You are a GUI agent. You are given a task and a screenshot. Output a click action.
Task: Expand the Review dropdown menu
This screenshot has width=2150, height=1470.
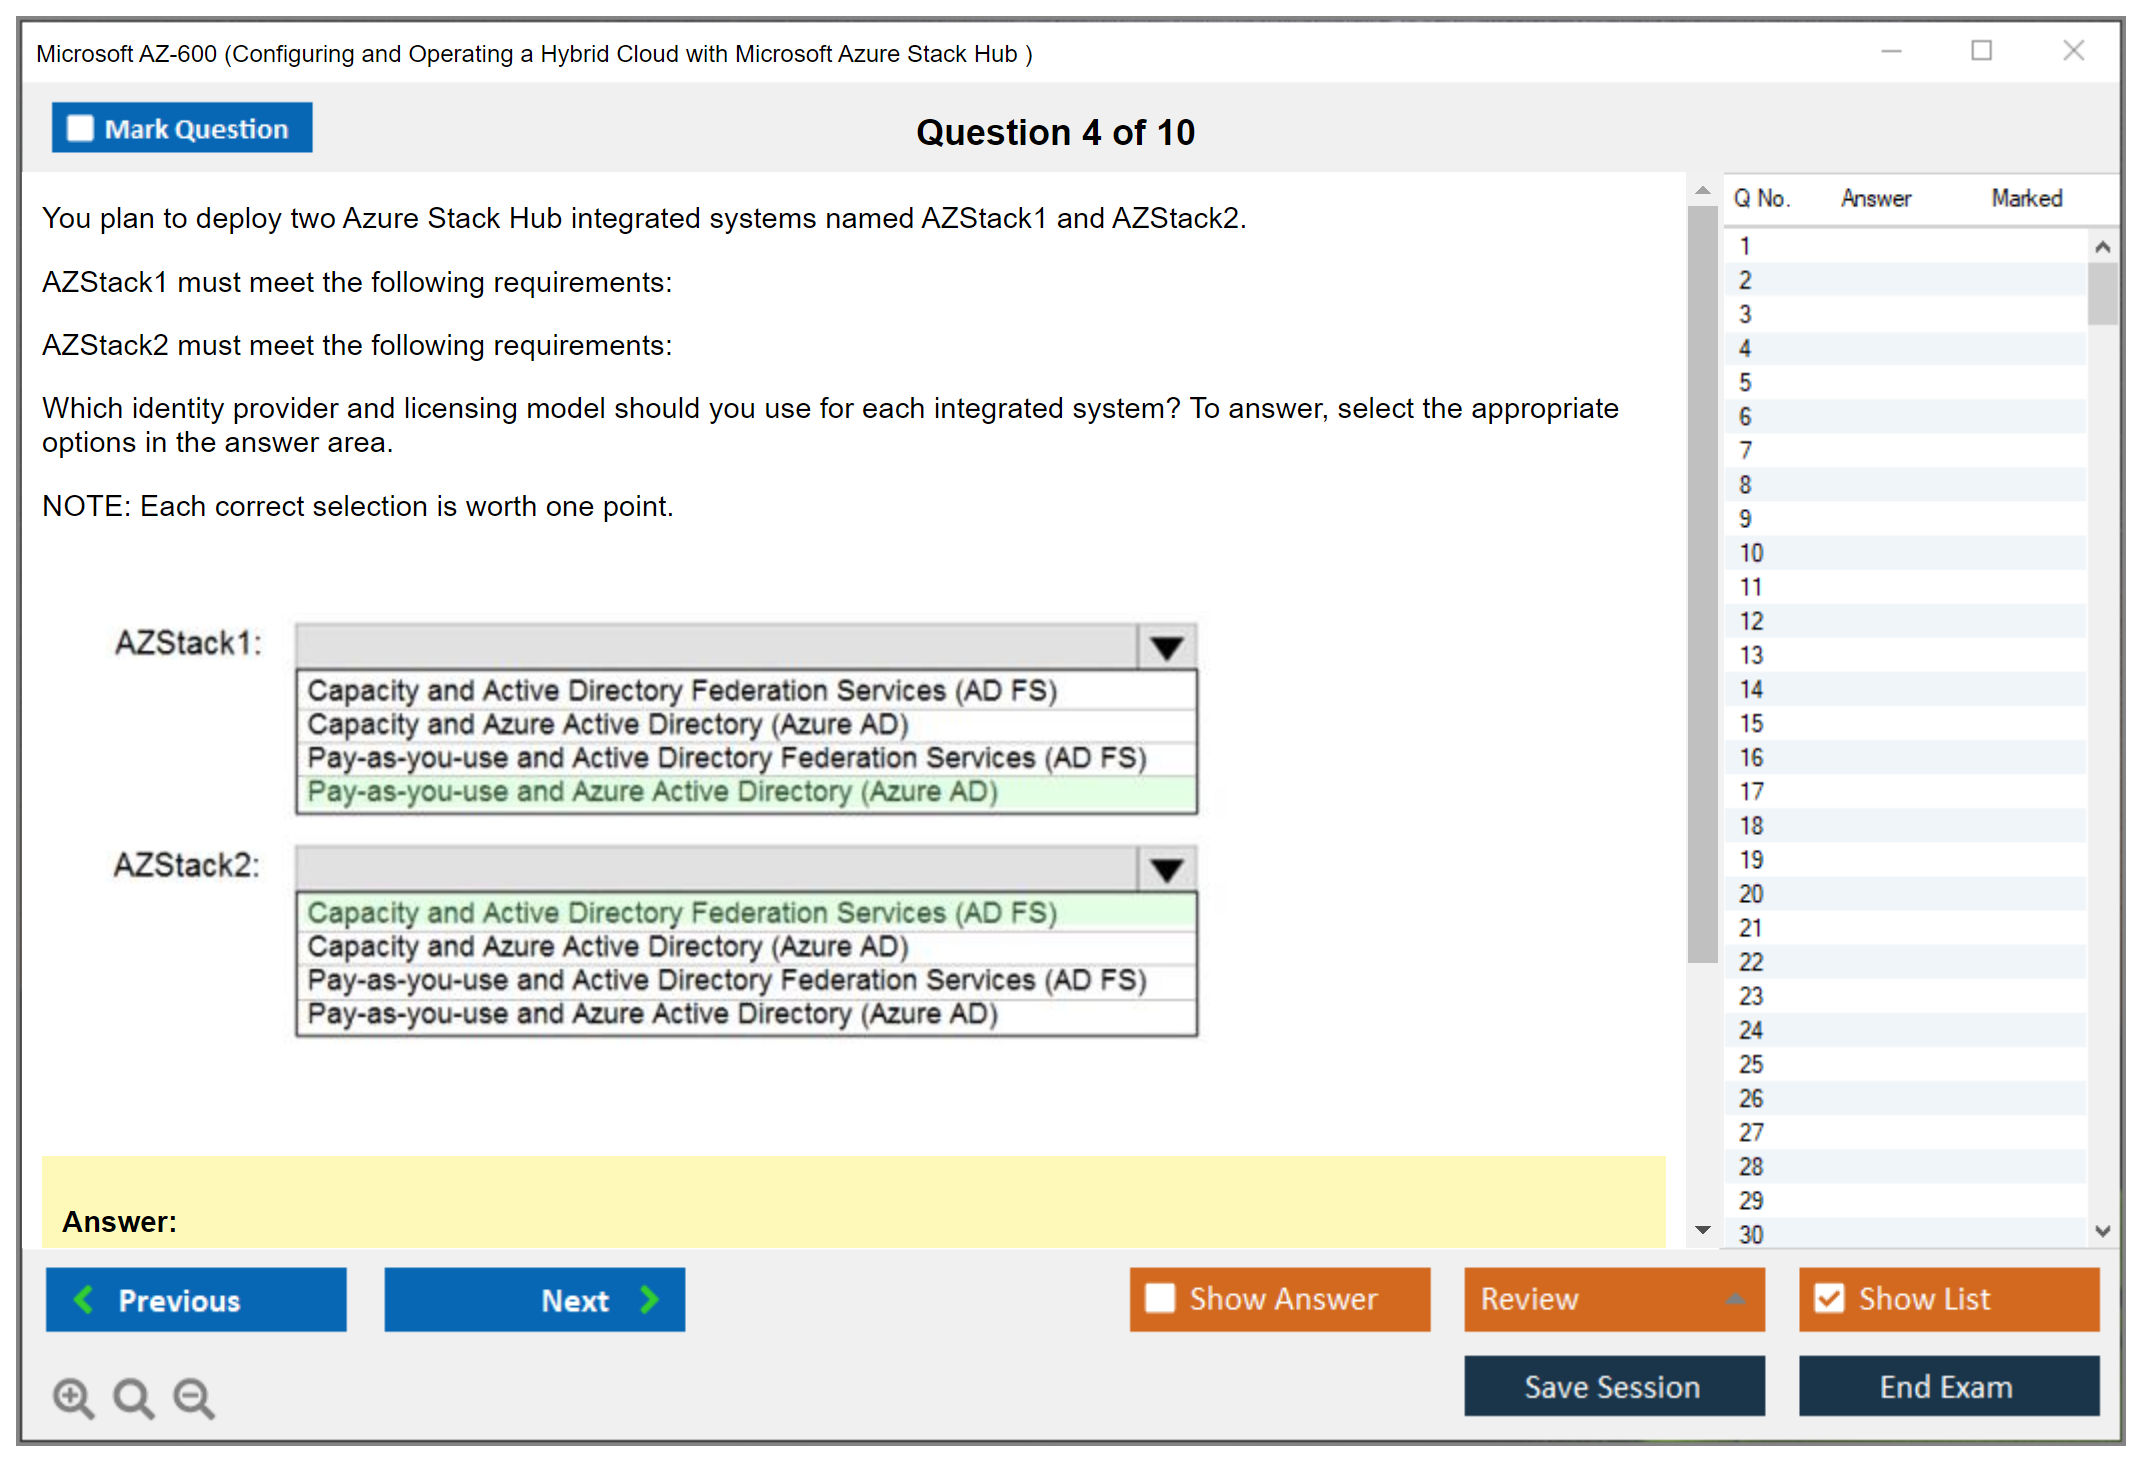click(1735, 1298)
